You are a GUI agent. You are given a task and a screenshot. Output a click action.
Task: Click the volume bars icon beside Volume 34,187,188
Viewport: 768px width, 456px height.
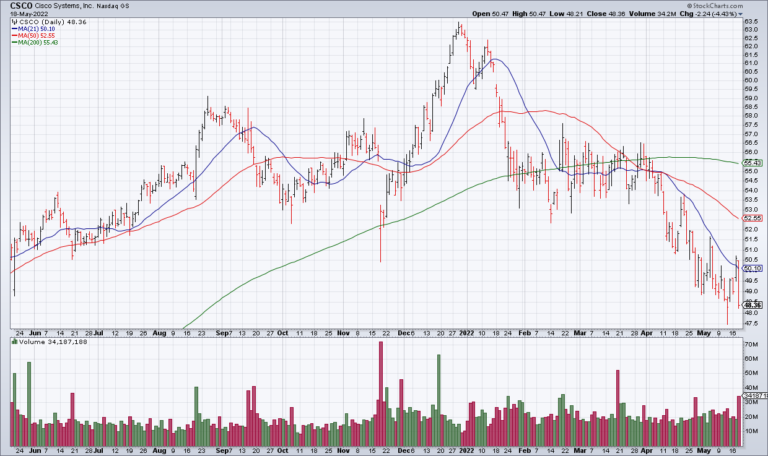[15, 341]
